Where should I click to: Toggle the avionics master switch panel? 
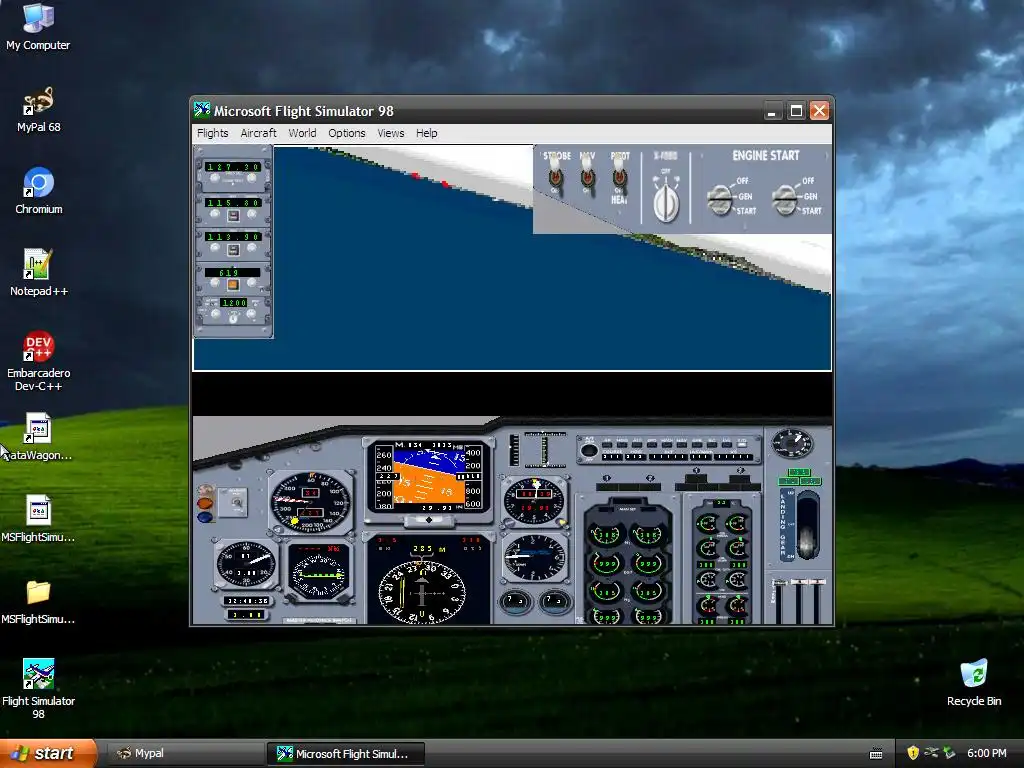pyautogui.click(x=232, y=502)
